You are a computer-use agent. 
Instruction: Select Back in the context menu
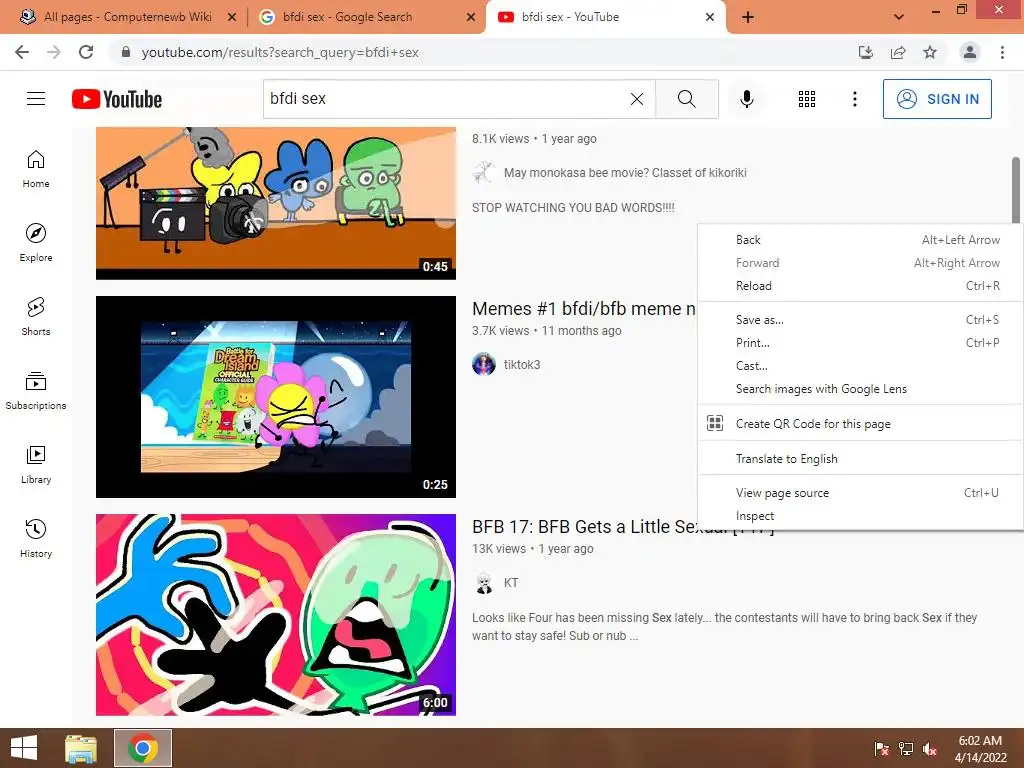coord(860,240)
